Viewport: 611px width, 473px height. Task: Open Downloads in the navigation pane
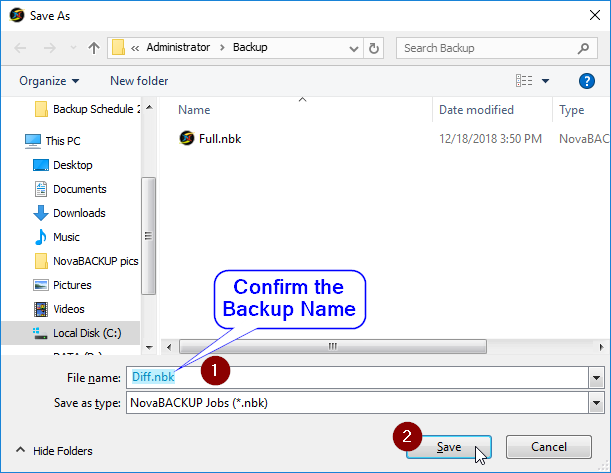(79, 213)
